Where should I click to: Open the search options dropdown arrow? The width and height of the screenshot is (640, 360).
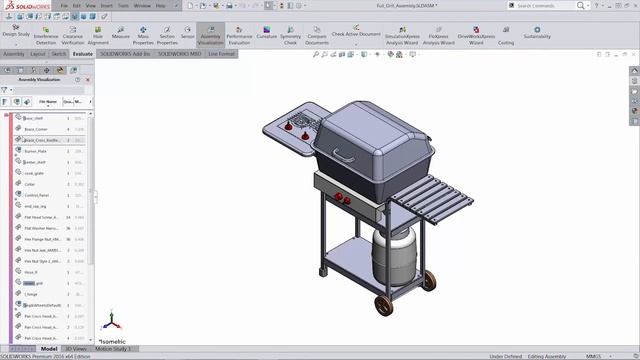coord(588,6)
